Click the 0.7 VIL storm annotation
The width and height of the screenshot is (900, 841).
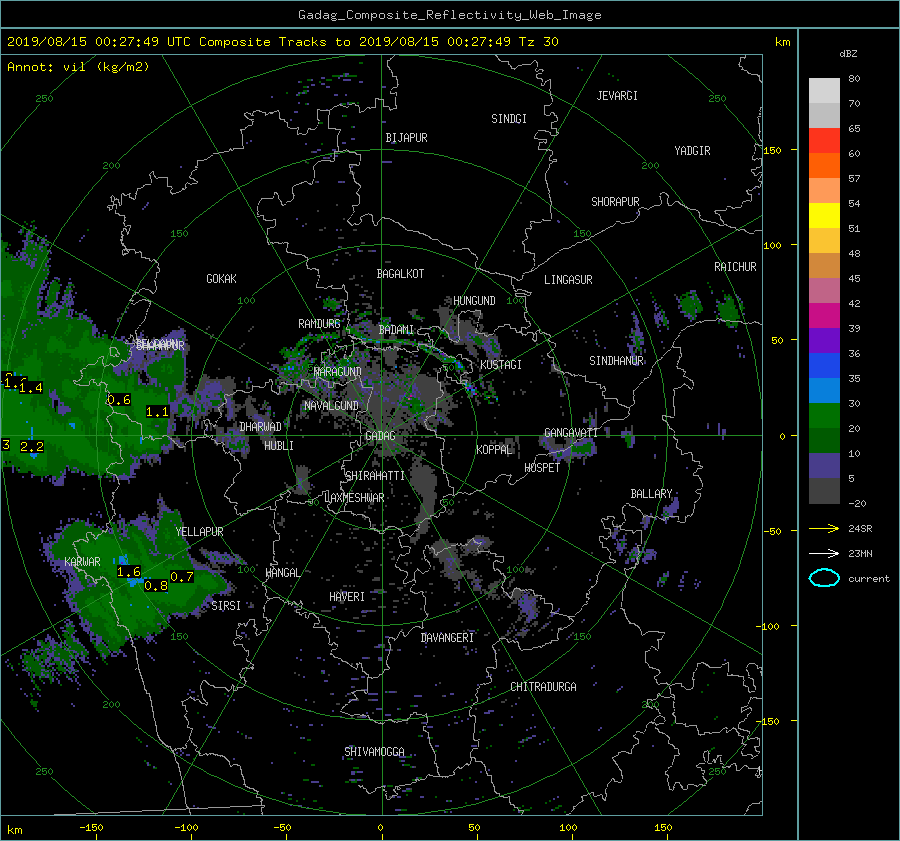point(182,576)
